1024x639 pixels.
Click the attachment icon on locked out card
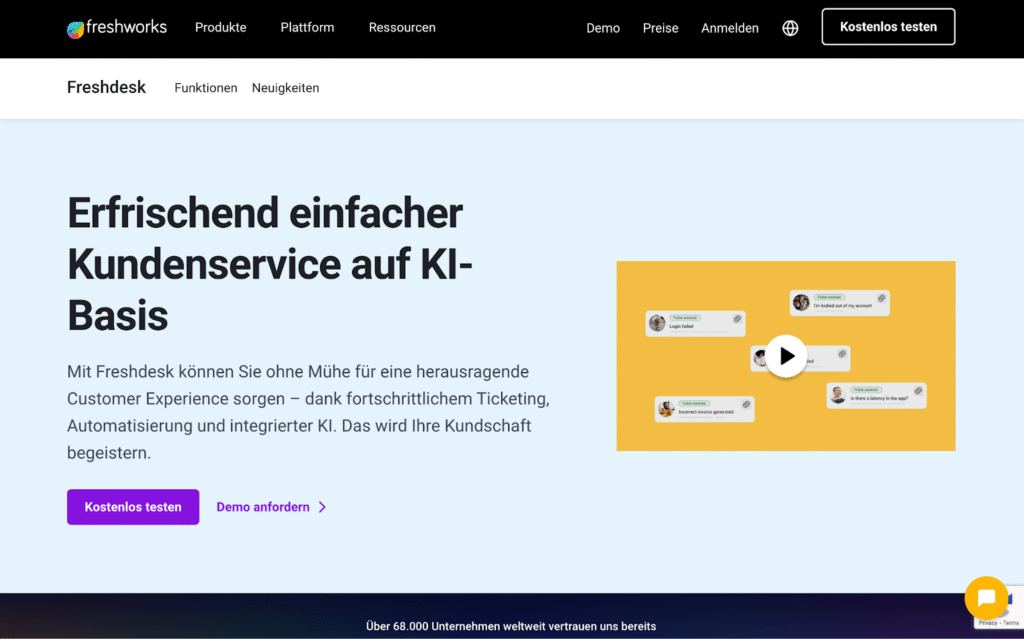(x=882, y=298)
